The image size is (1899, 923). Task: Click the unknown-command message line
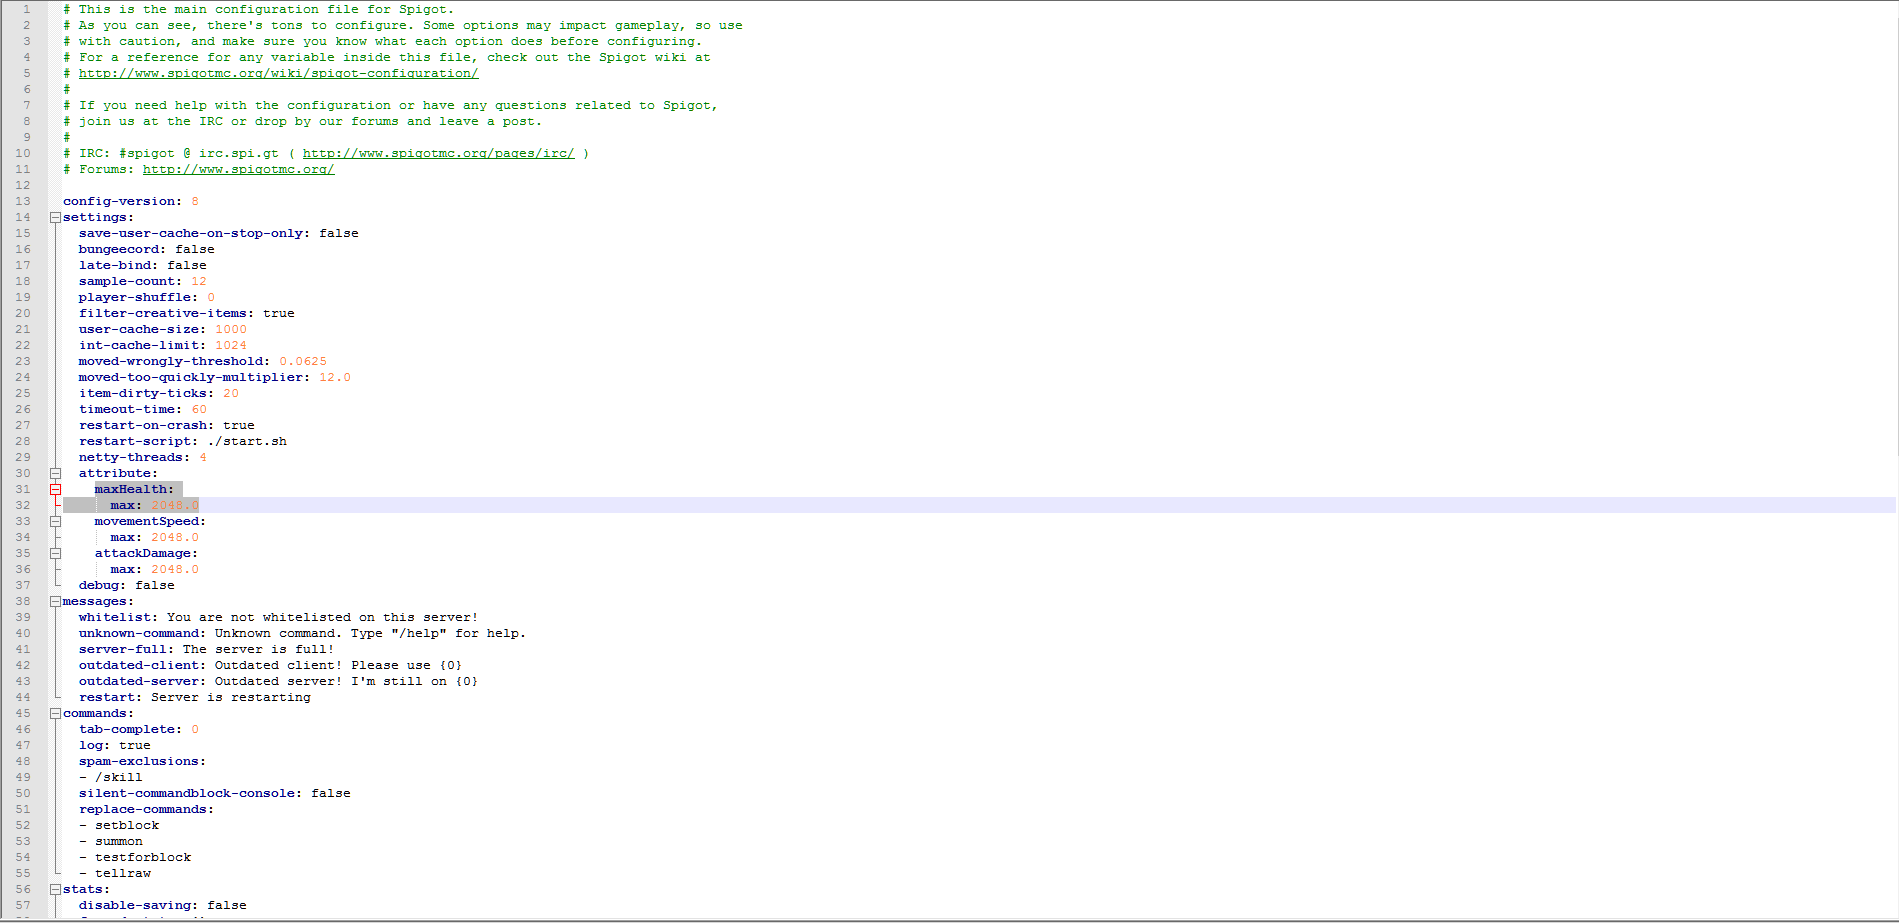click(302, 633)
